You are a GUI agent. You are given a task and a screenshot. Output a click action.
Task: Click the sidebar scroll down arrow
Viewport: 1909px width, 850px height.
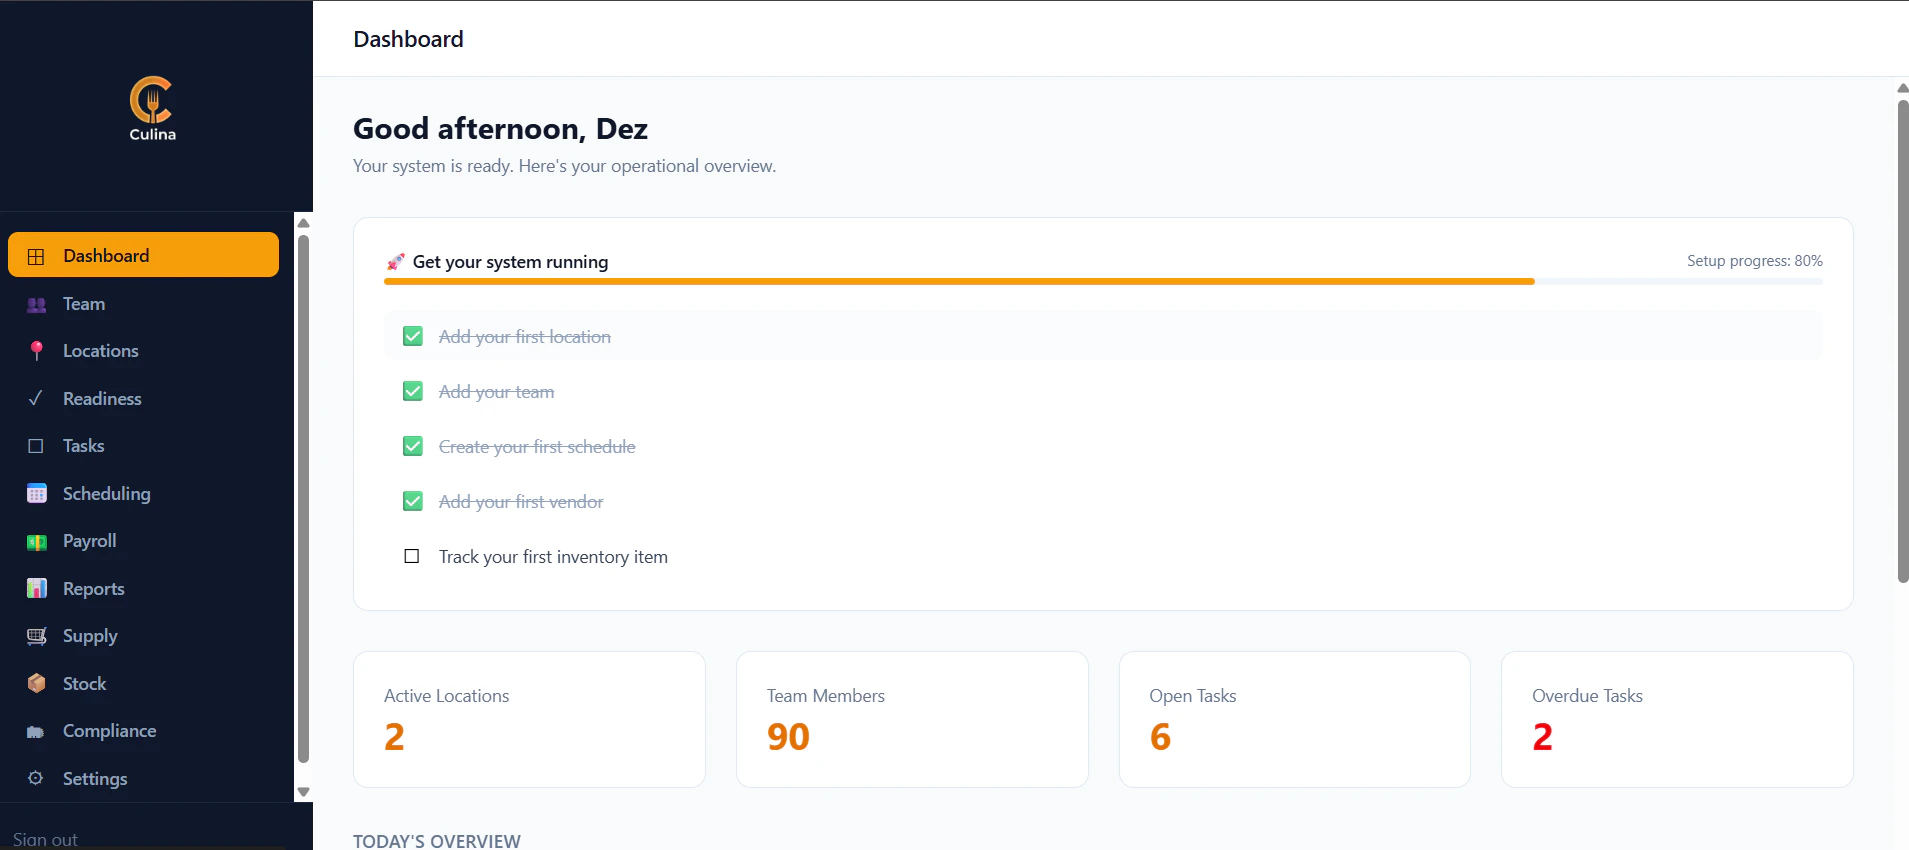(x=303, y=792)
